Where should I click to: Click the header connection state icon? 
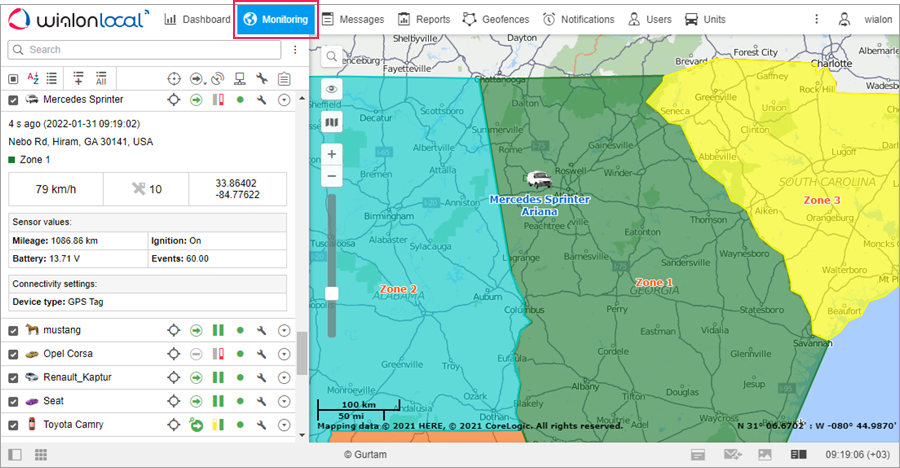coord(218,79)
